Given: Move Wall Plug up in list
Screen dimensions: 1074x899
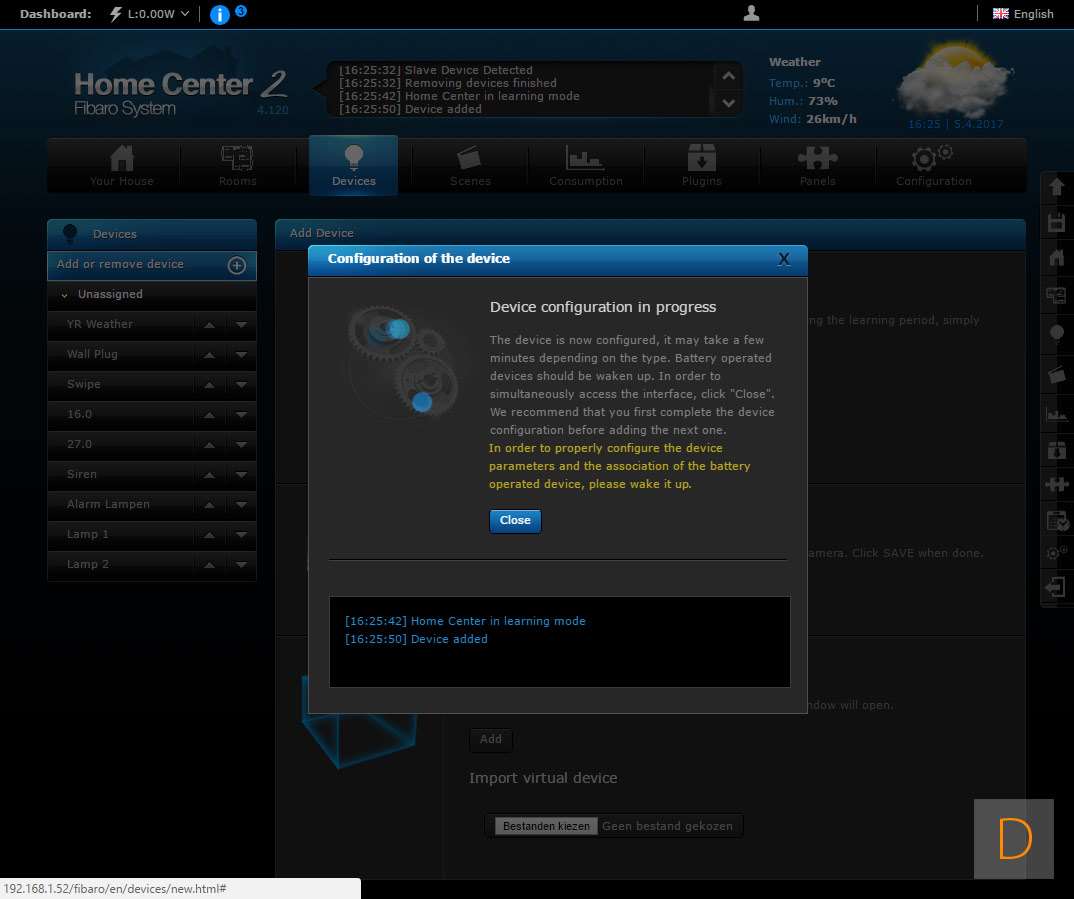Looking at the screenshot, I should (210, 355).
